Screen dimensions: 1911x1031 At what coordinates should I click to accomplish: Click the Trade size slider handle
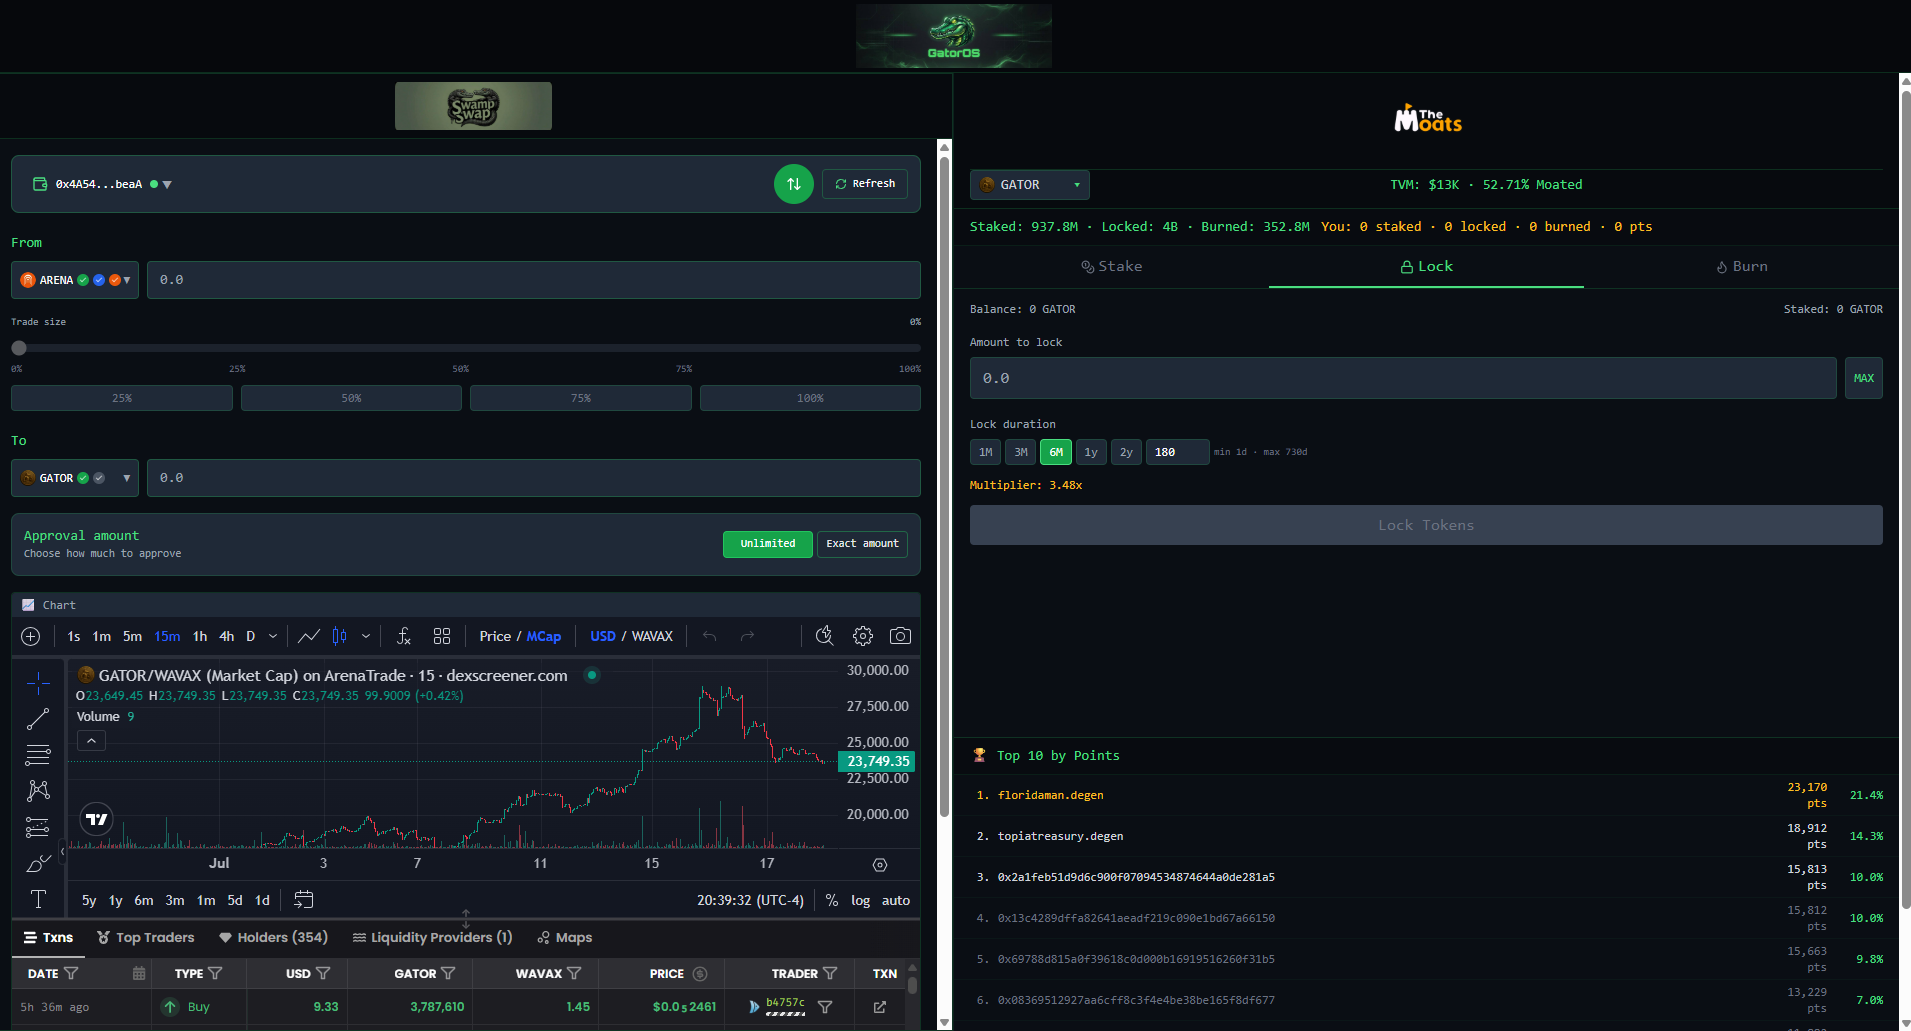(x=19, y=348)
